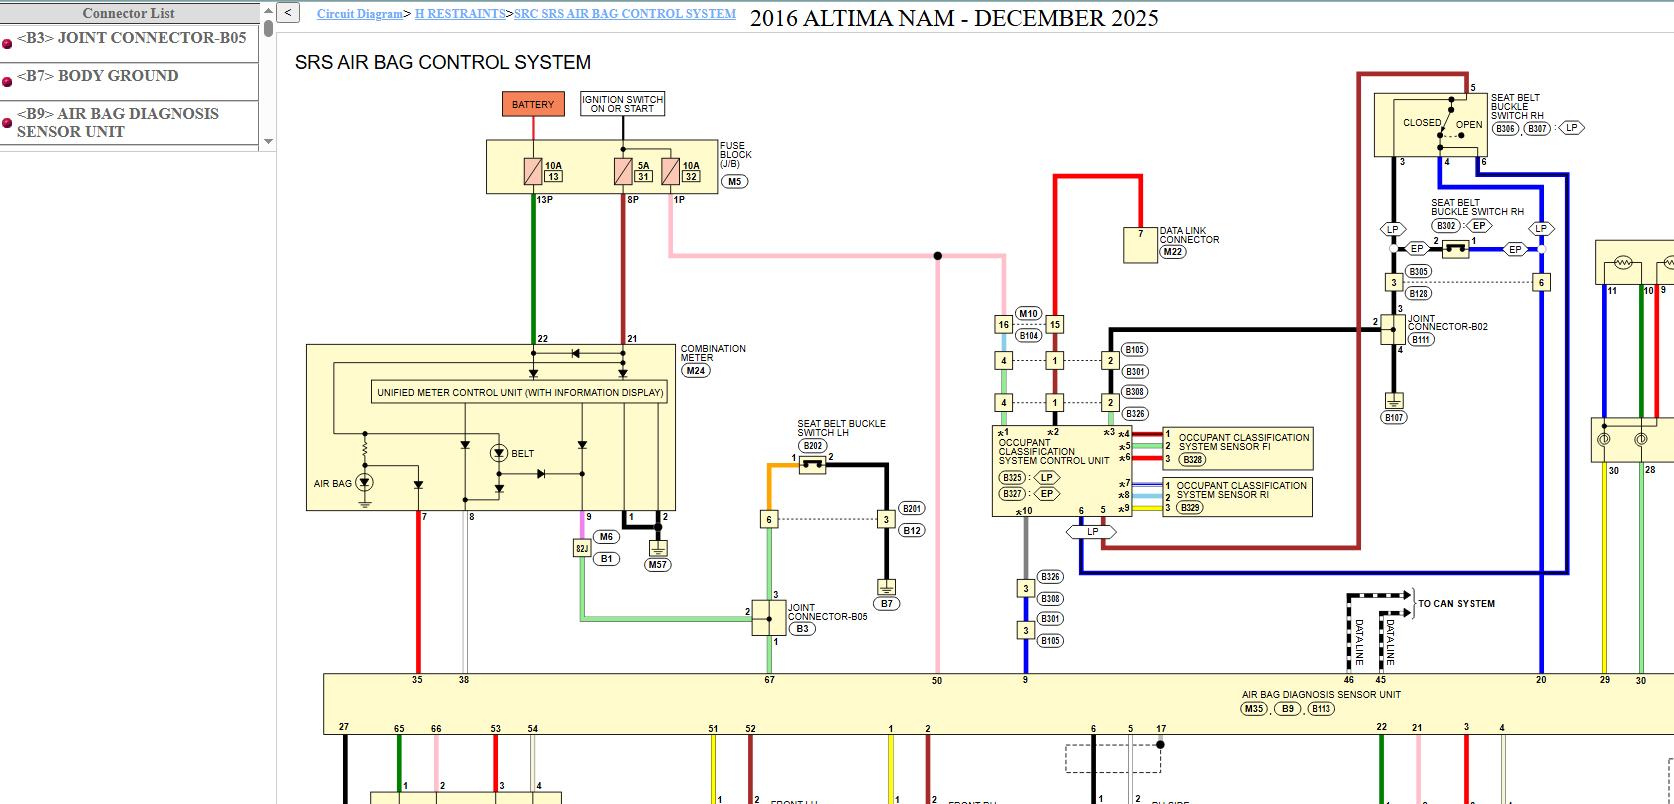Viewport: 1674px width, 804px height.
Task: Click the B306 connector tag
Action: pos(1505,129)
